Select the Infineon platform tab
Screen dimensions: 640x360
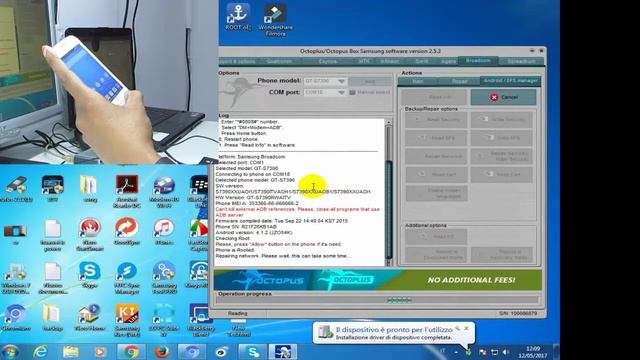(x=390, y=61)
